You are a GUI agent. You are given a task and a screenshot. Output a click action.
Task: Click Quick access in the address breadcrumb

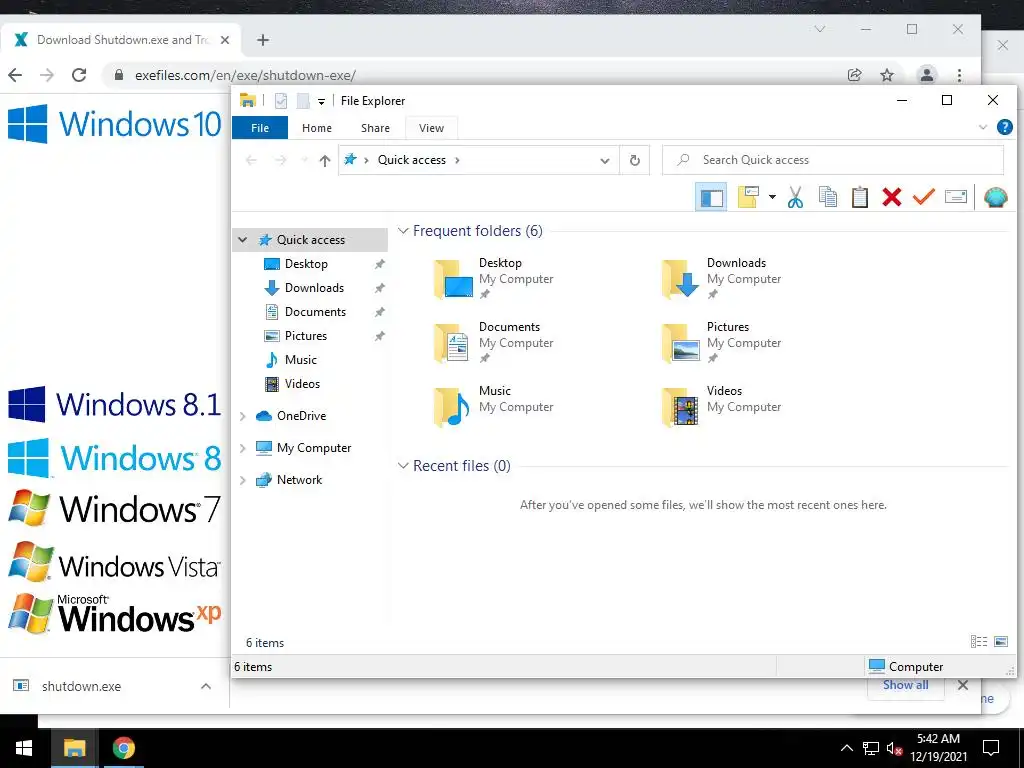pyautogui.click(x=411, y=160)
